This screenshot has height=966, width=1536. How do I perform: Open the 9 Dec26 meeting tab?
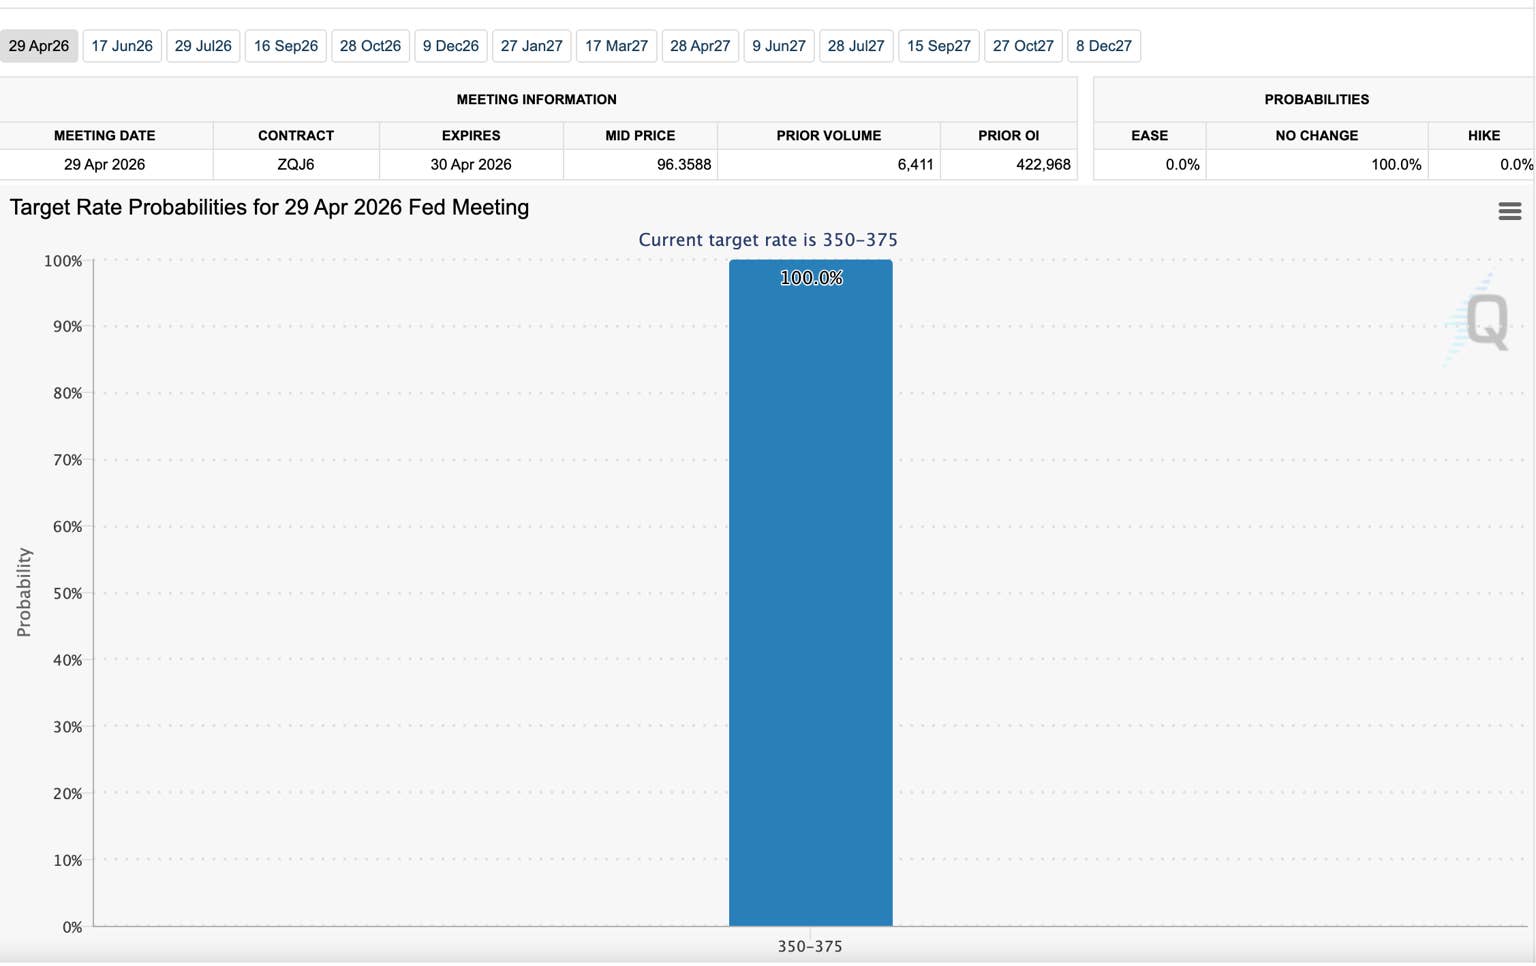[451, 46]
